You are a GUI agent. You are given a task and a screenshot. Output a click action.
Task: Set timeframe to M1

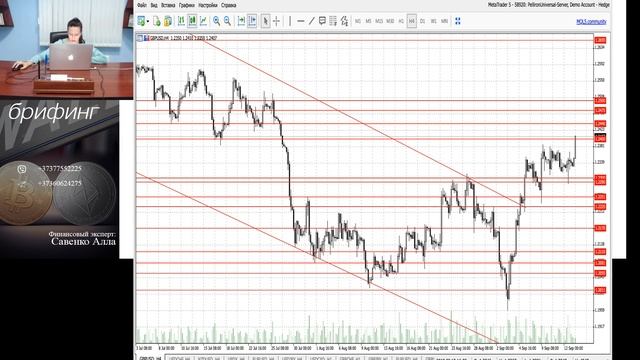358,21
